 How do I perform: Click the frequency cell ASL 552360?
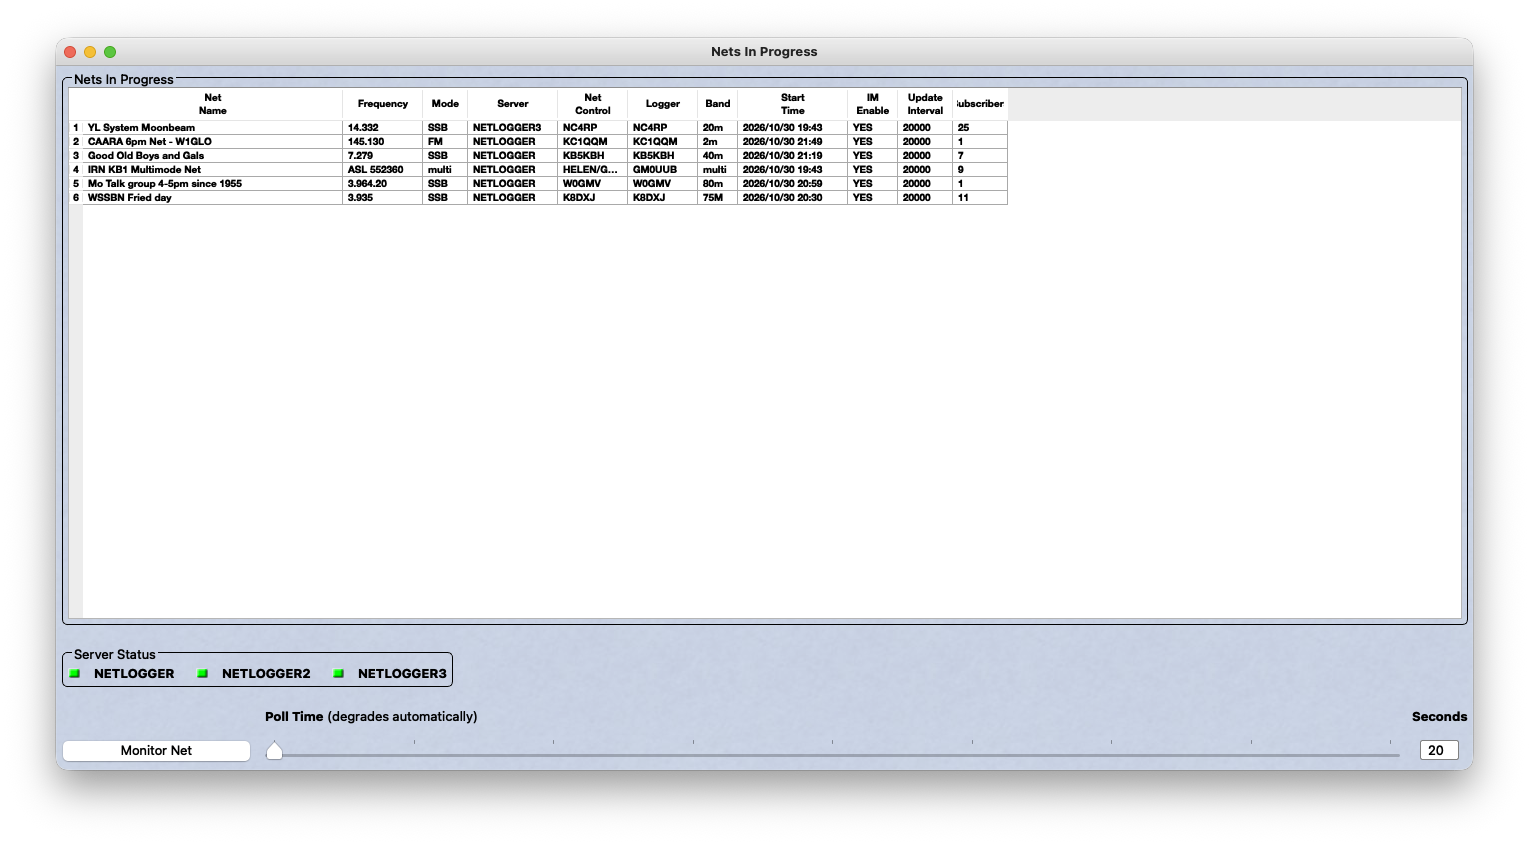[x=383, y=170]
